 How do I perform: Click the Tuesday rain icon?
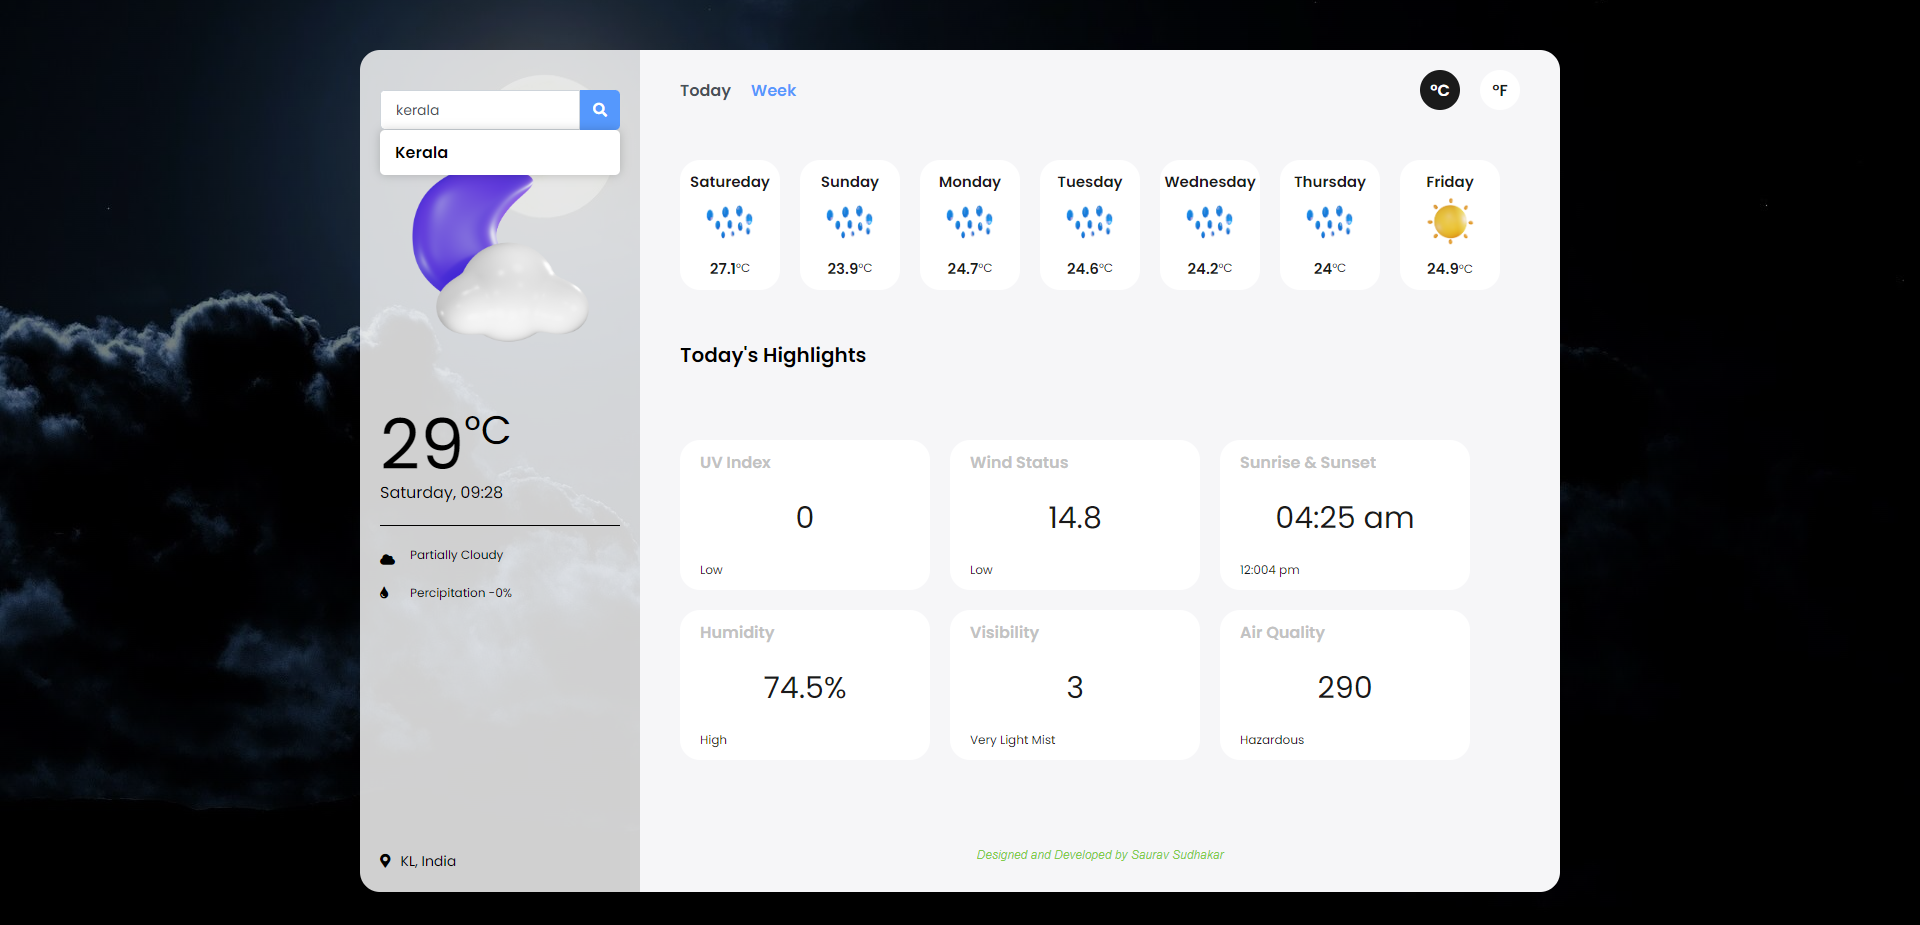click(1090, 222)
